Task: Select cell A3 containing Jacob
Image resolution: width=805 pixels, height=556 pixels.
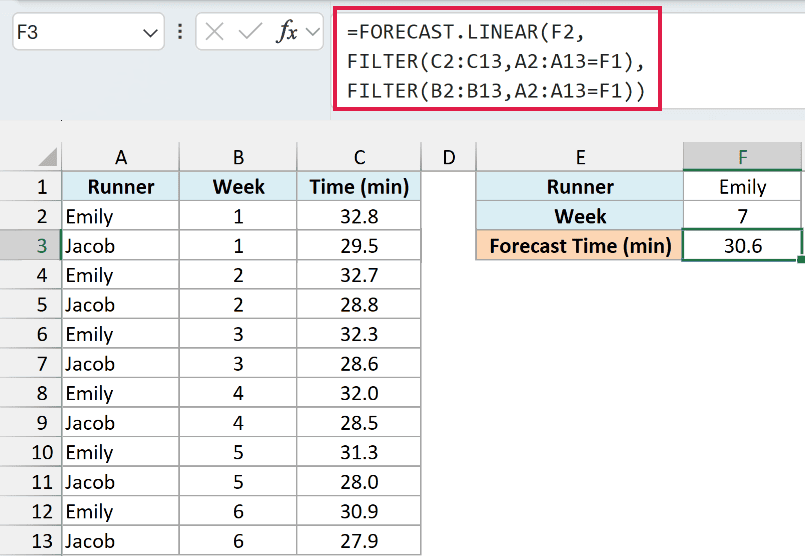Action: pyautogui.click(x=121, y=245)
